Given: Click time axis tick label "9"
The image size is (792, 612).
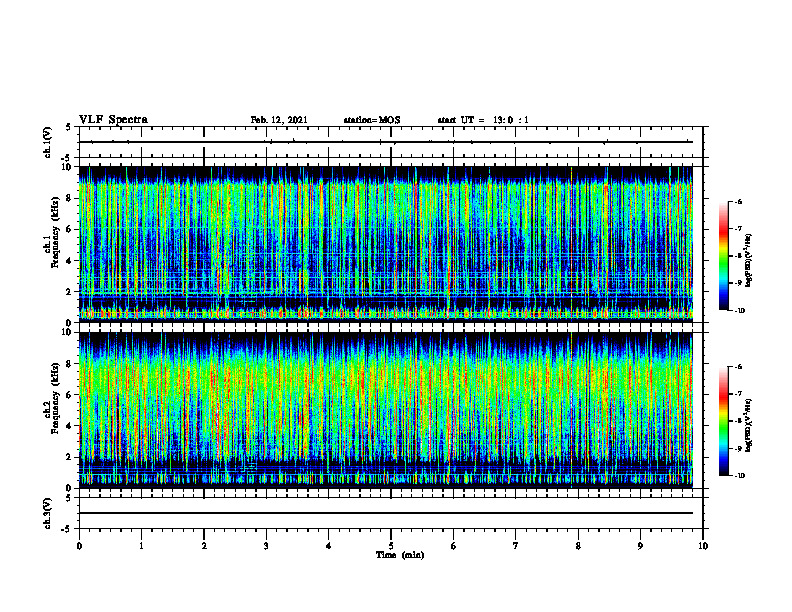Looking at the screenshot, I should 640,546.
